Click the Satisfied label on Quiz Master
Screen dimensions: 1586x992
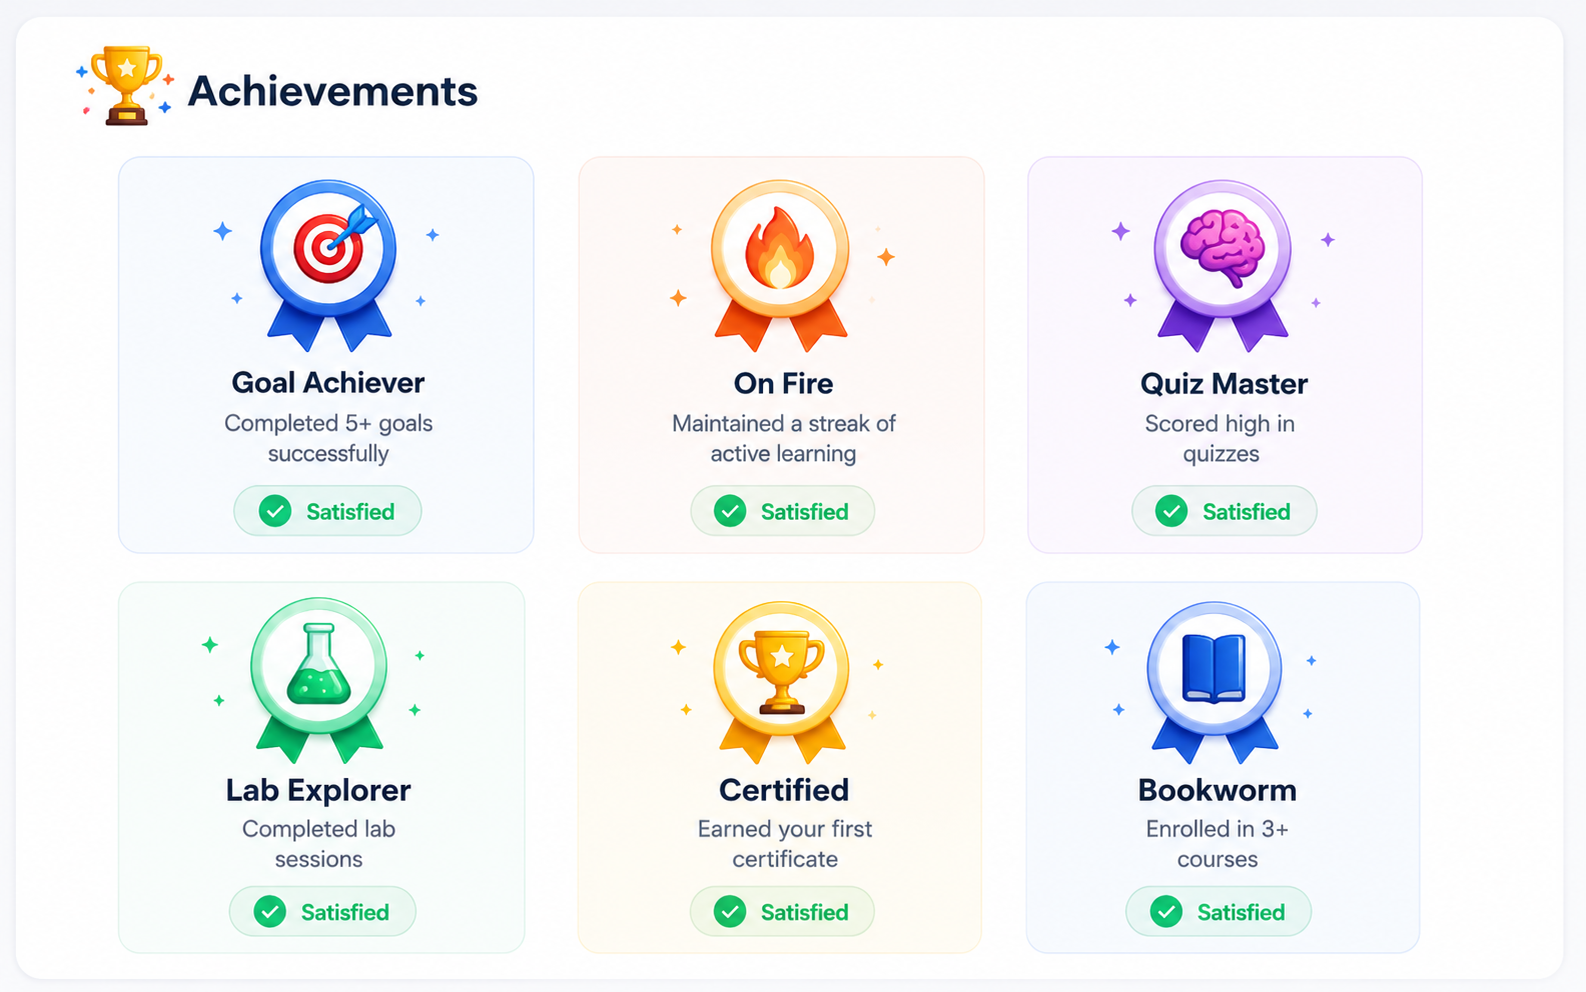point(1246,512)
